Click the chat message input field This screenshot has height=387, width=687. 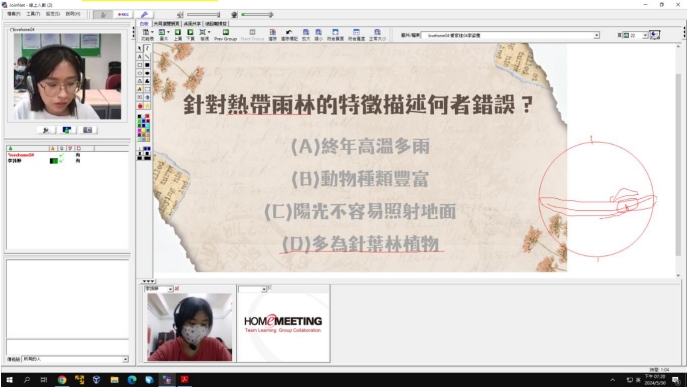(67, 347)
